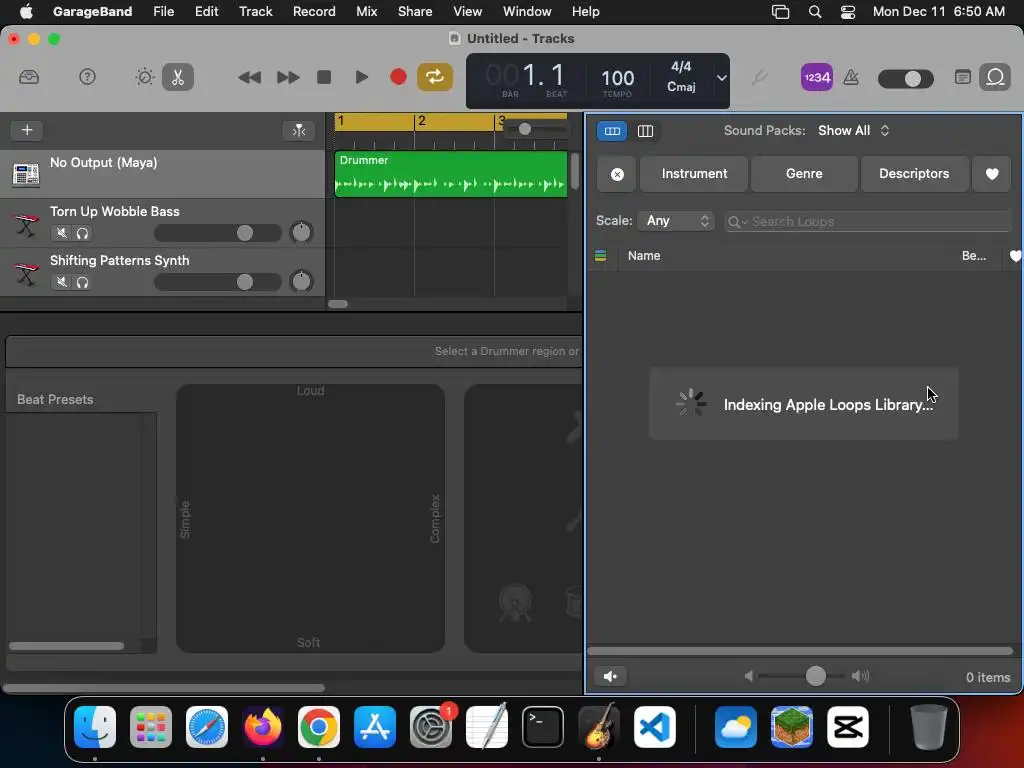Open the Notepad icon in toolbar
Screen dimensions: 1024x768
pyautogui.click(x=963, y=77)
